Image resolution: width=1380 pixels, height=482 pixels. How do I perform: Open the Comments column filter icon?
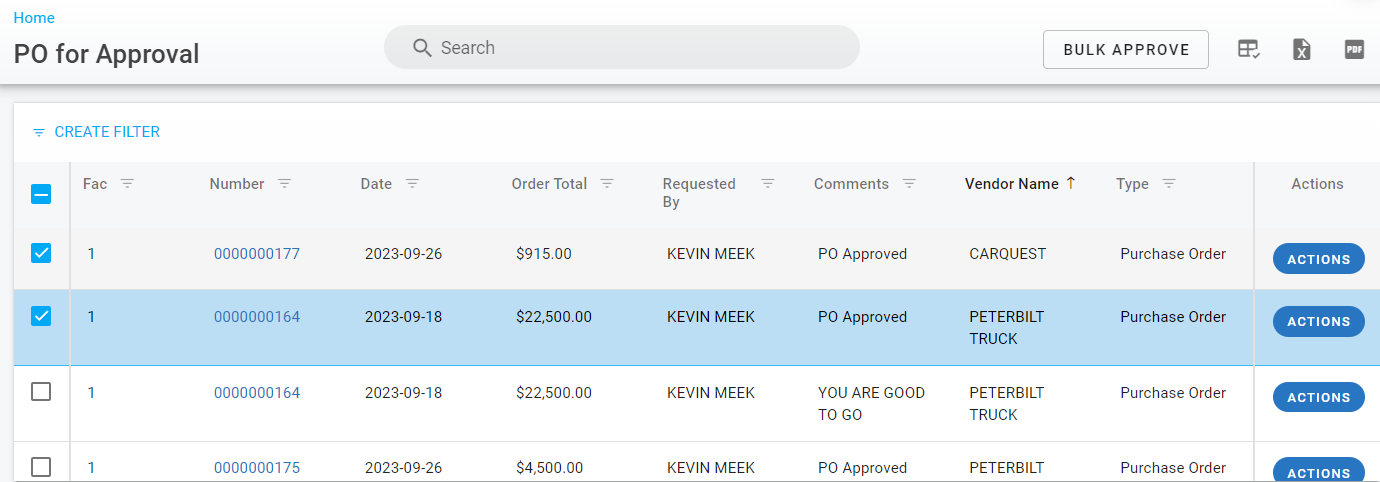pyautogui.click(x=909, y=184)
